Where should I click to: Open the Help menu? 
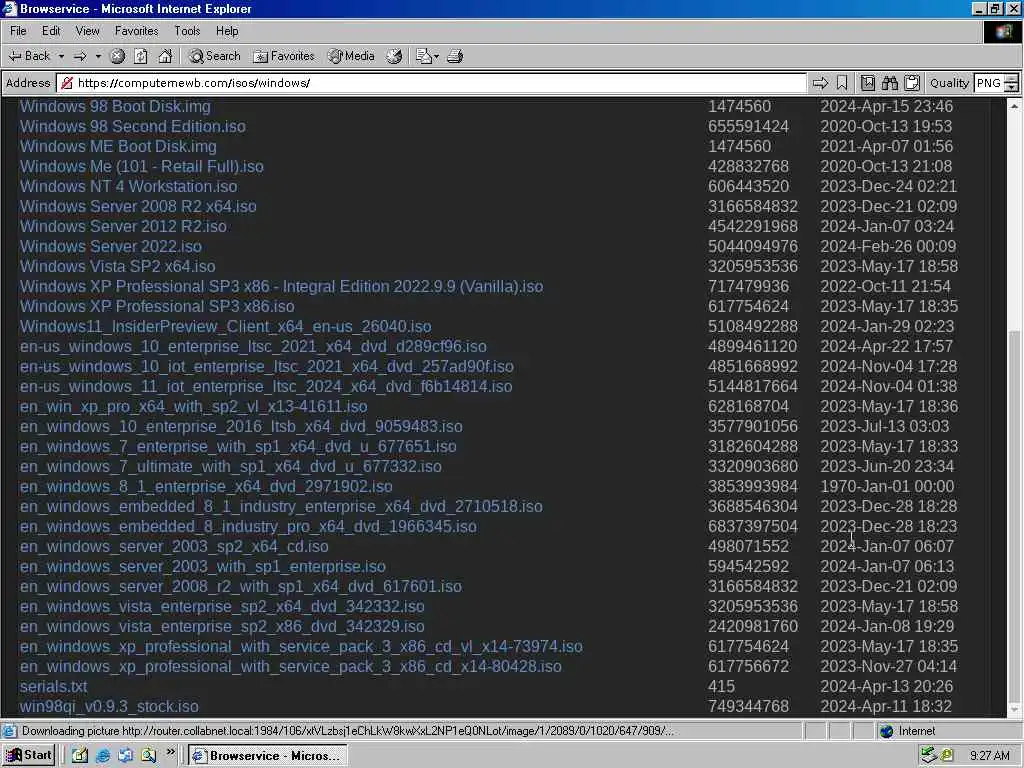(227, 31)
